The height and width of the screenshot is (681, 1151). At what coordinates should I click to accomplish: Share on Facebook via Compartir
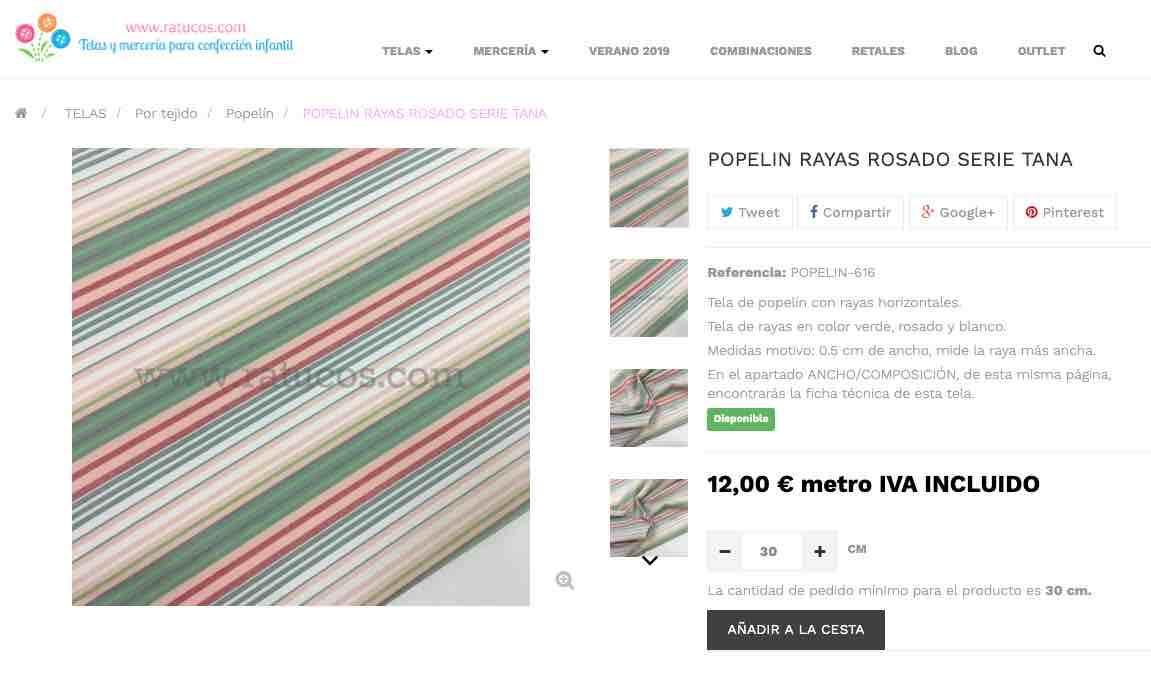click(x=850, y=212)
